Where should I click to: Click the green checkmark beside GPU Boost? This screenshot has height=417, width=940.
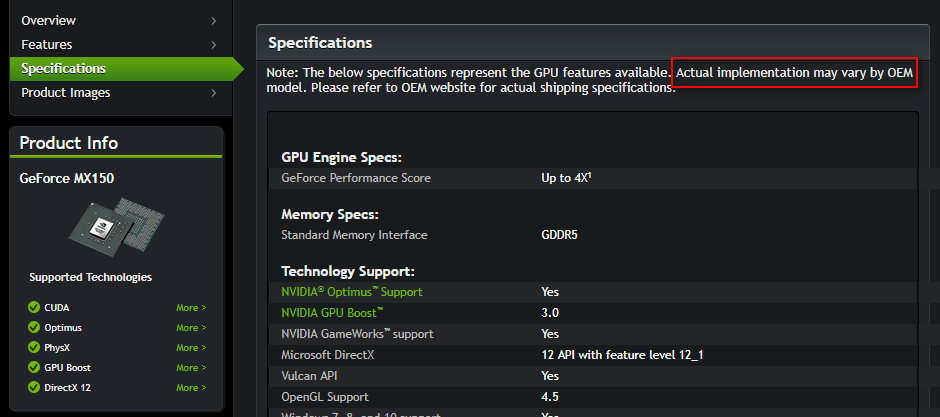pyautogui.click(x=34, y=368)
